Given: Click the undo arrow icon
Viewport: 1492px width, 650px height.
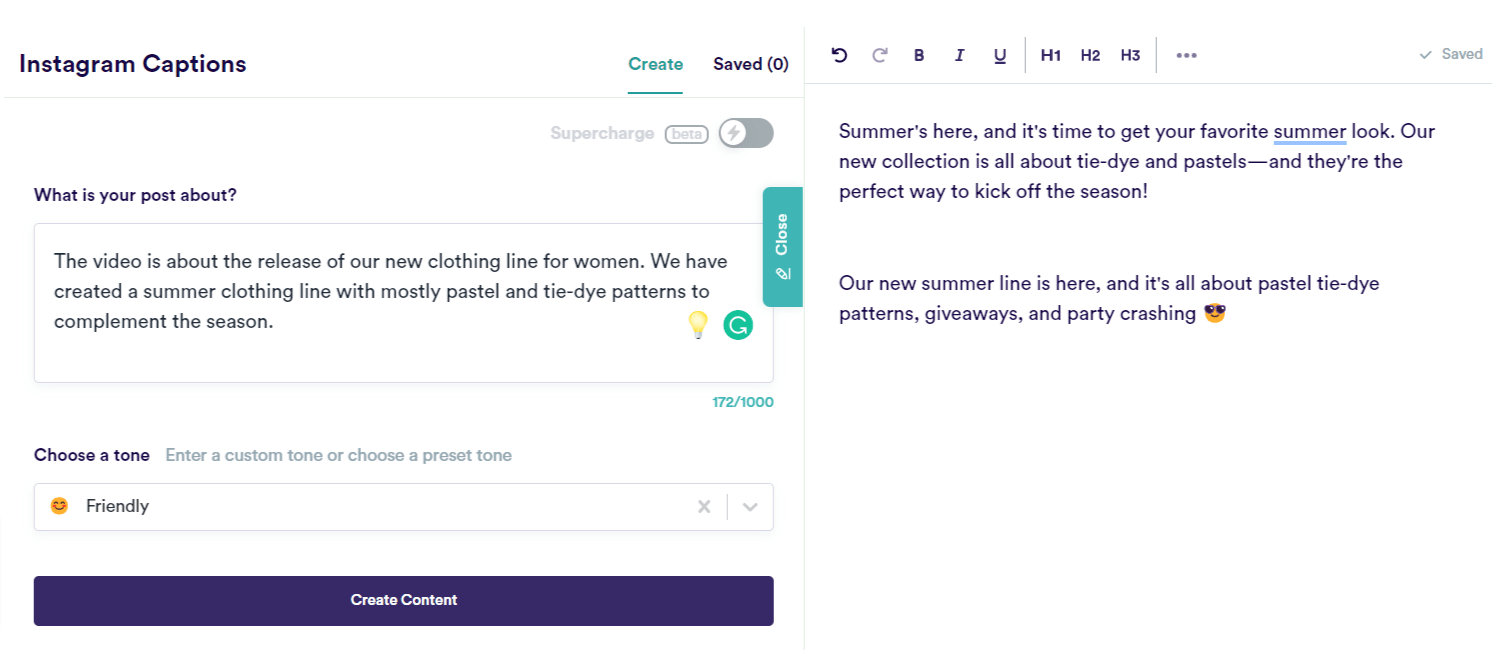Looking at the screenshot, I should tap(839, 55).
